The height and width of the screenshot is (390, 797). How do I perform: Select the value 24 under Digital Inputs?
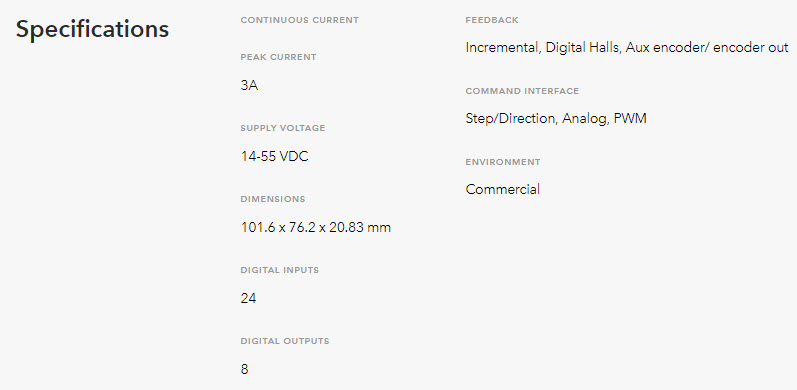(248, 298)
